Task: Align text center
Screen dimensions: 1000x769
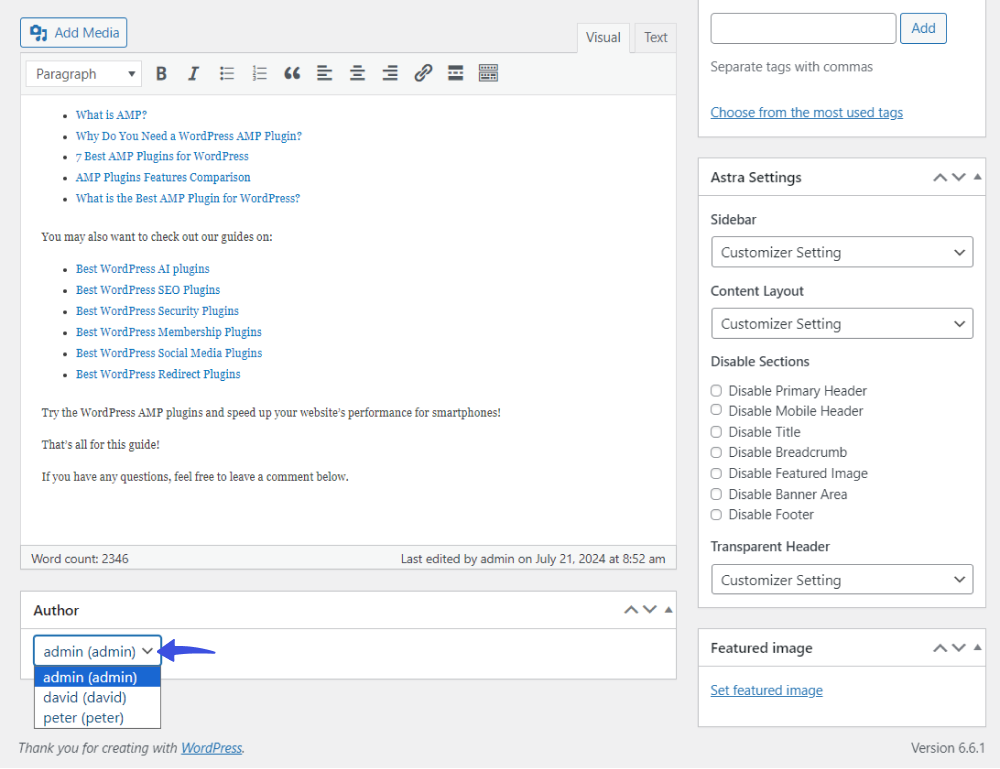Action: [x=357, y=74]
